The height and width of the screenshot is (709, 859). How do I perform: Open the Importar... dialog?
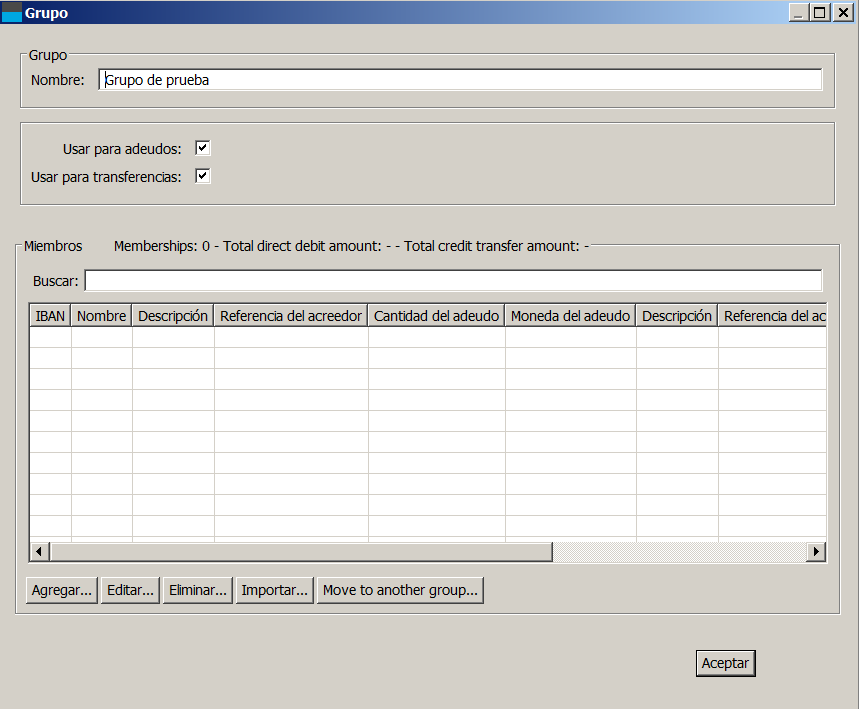click(274, 590)
